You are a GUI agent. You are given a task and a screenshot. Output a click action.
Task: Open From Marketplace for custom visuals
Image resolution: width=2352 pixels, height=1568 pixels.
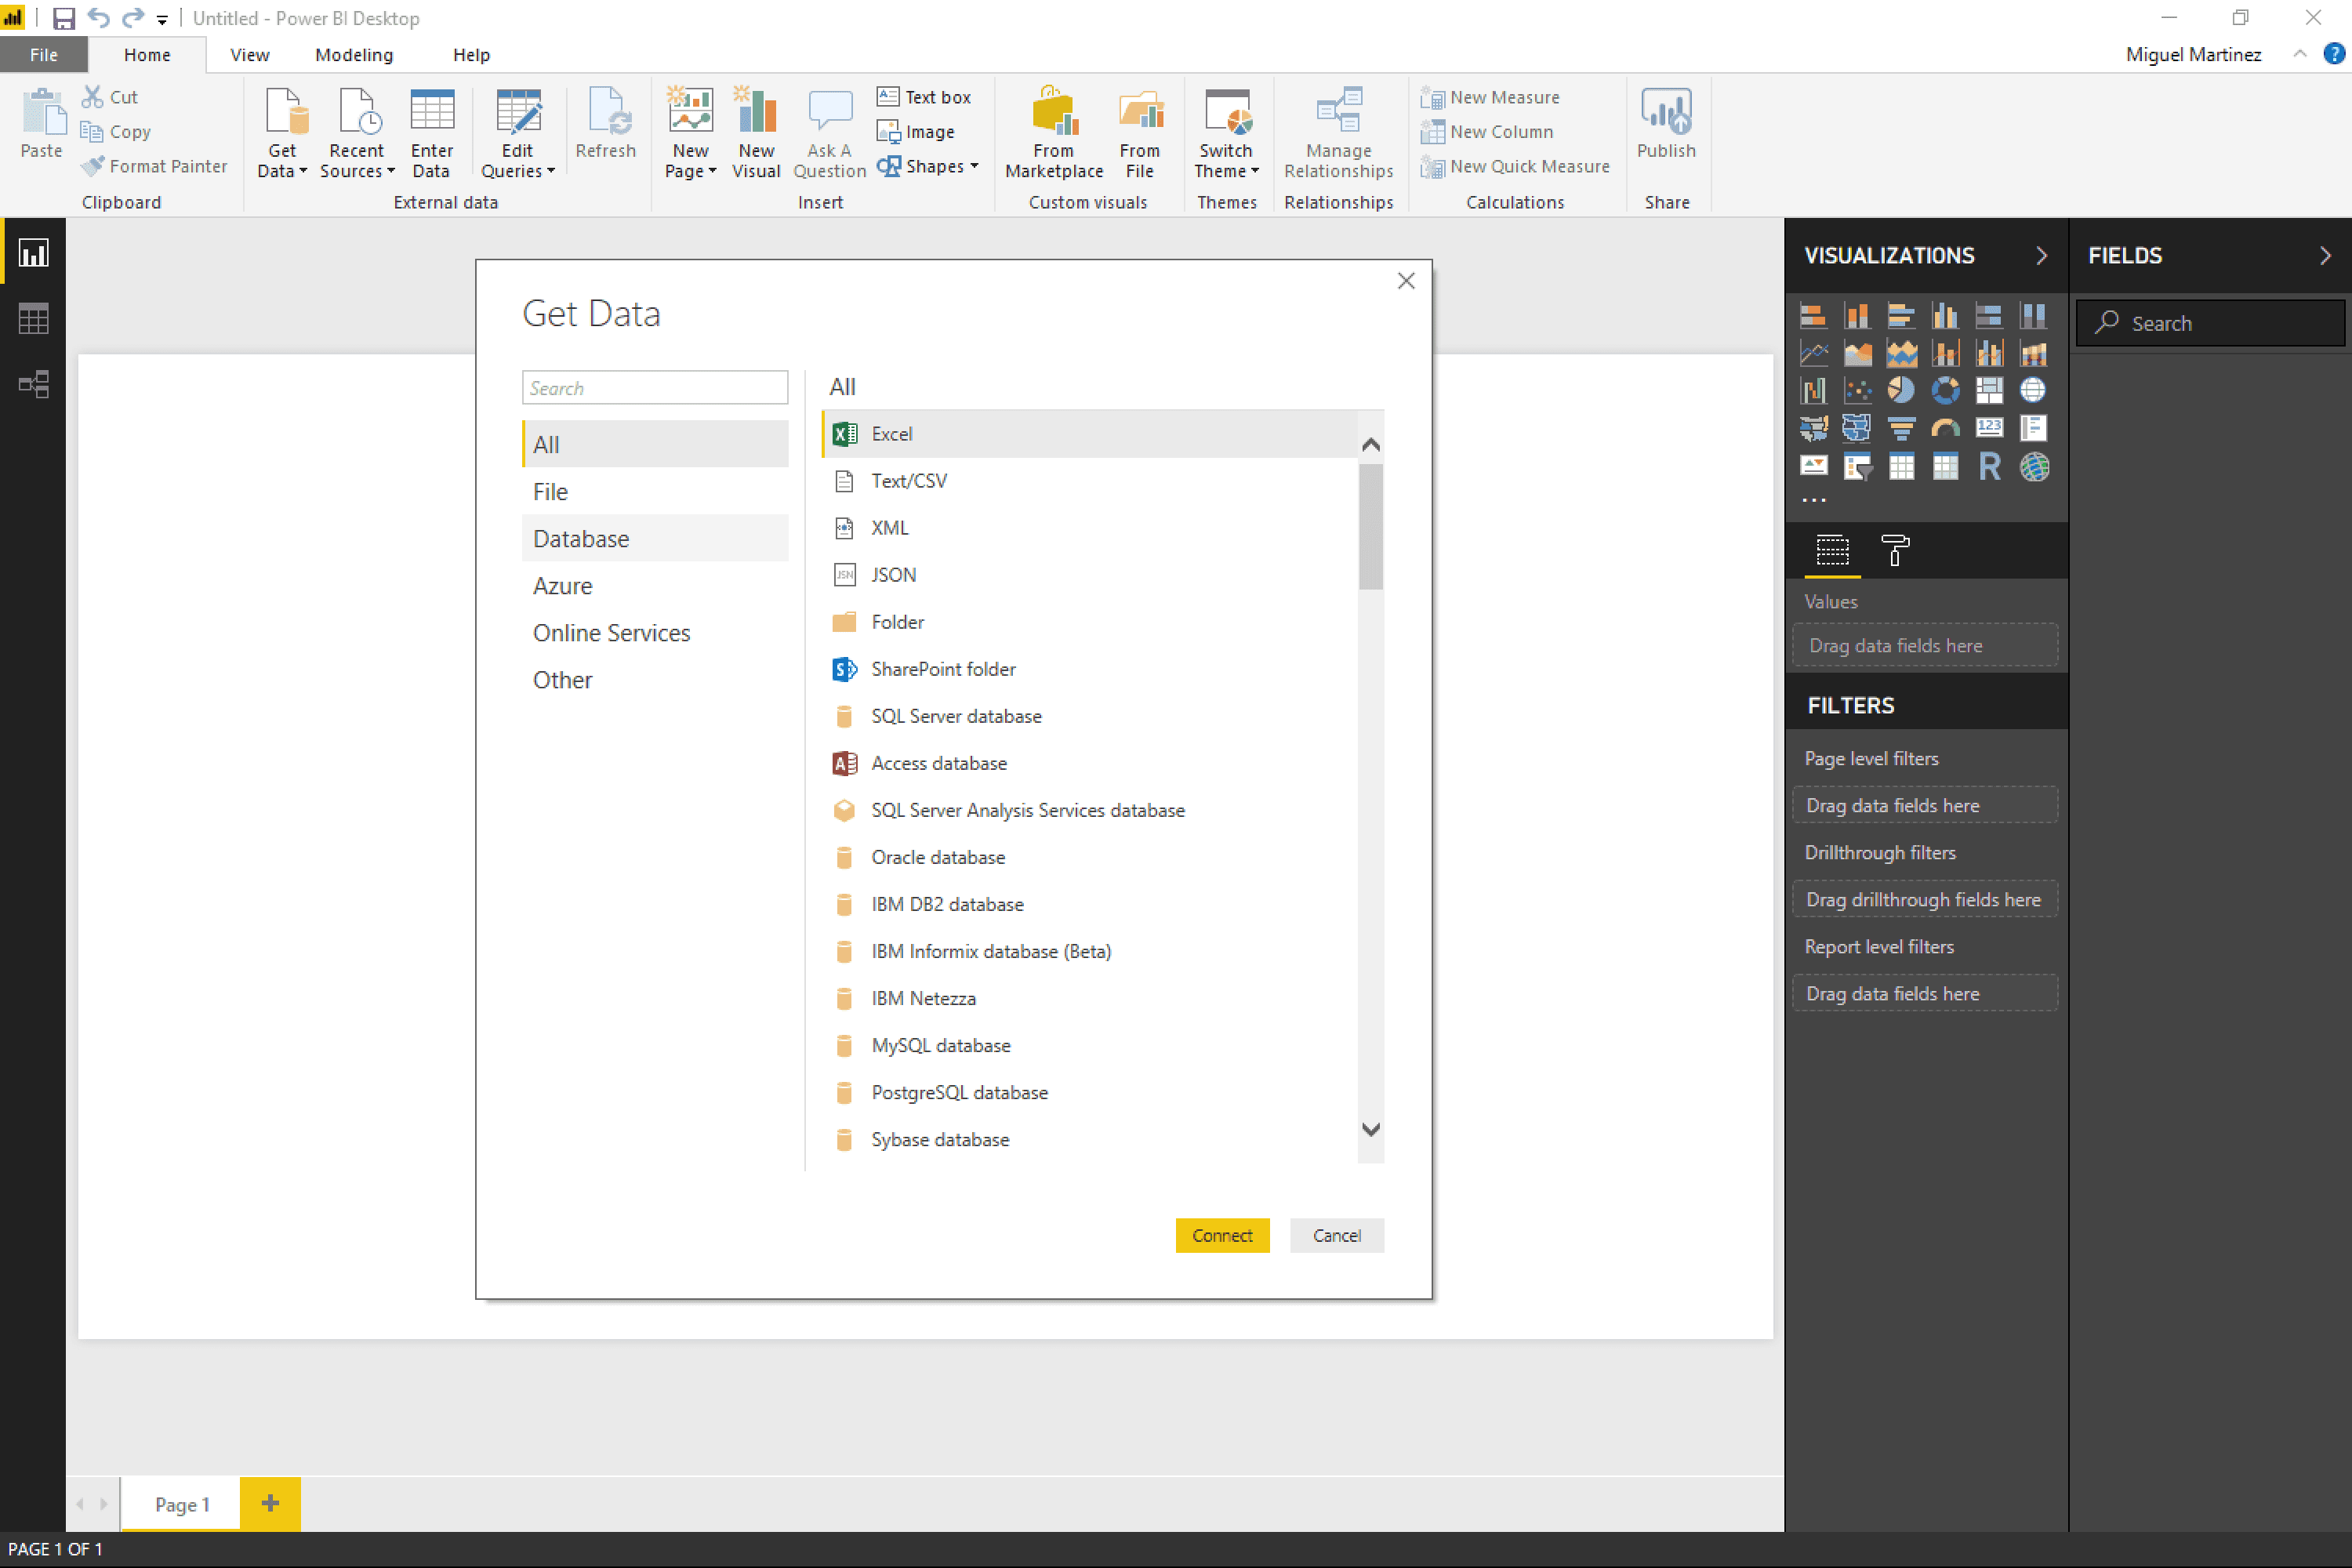click(x=1053, y=130)
